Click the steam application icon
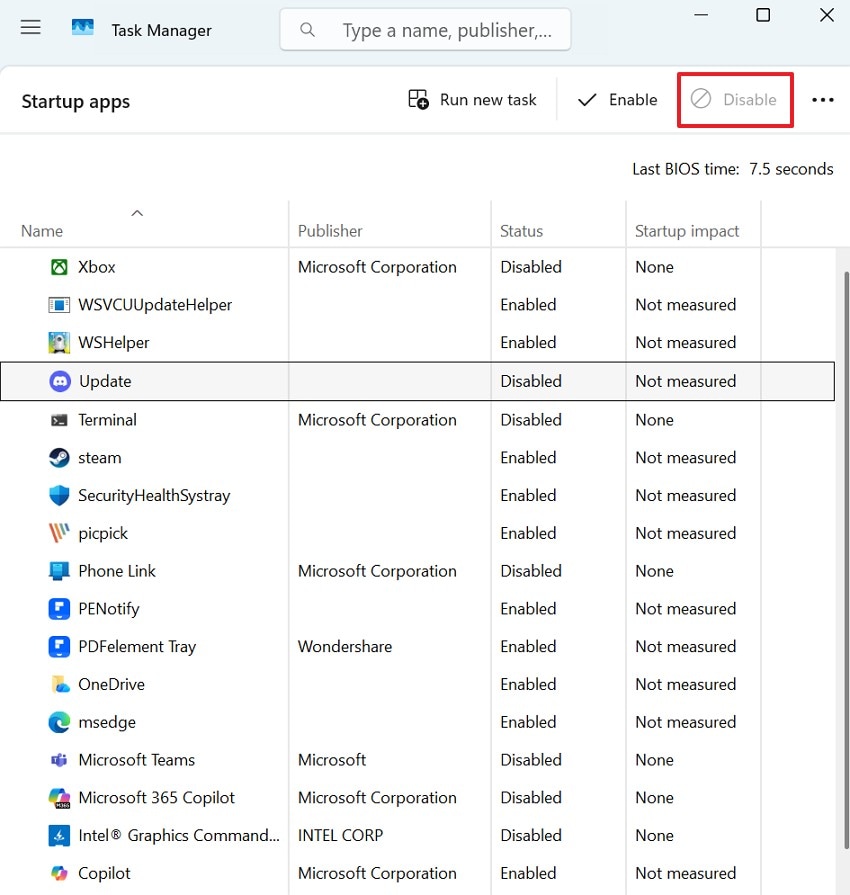The image size is (850, 895). [x=59, y=457]
